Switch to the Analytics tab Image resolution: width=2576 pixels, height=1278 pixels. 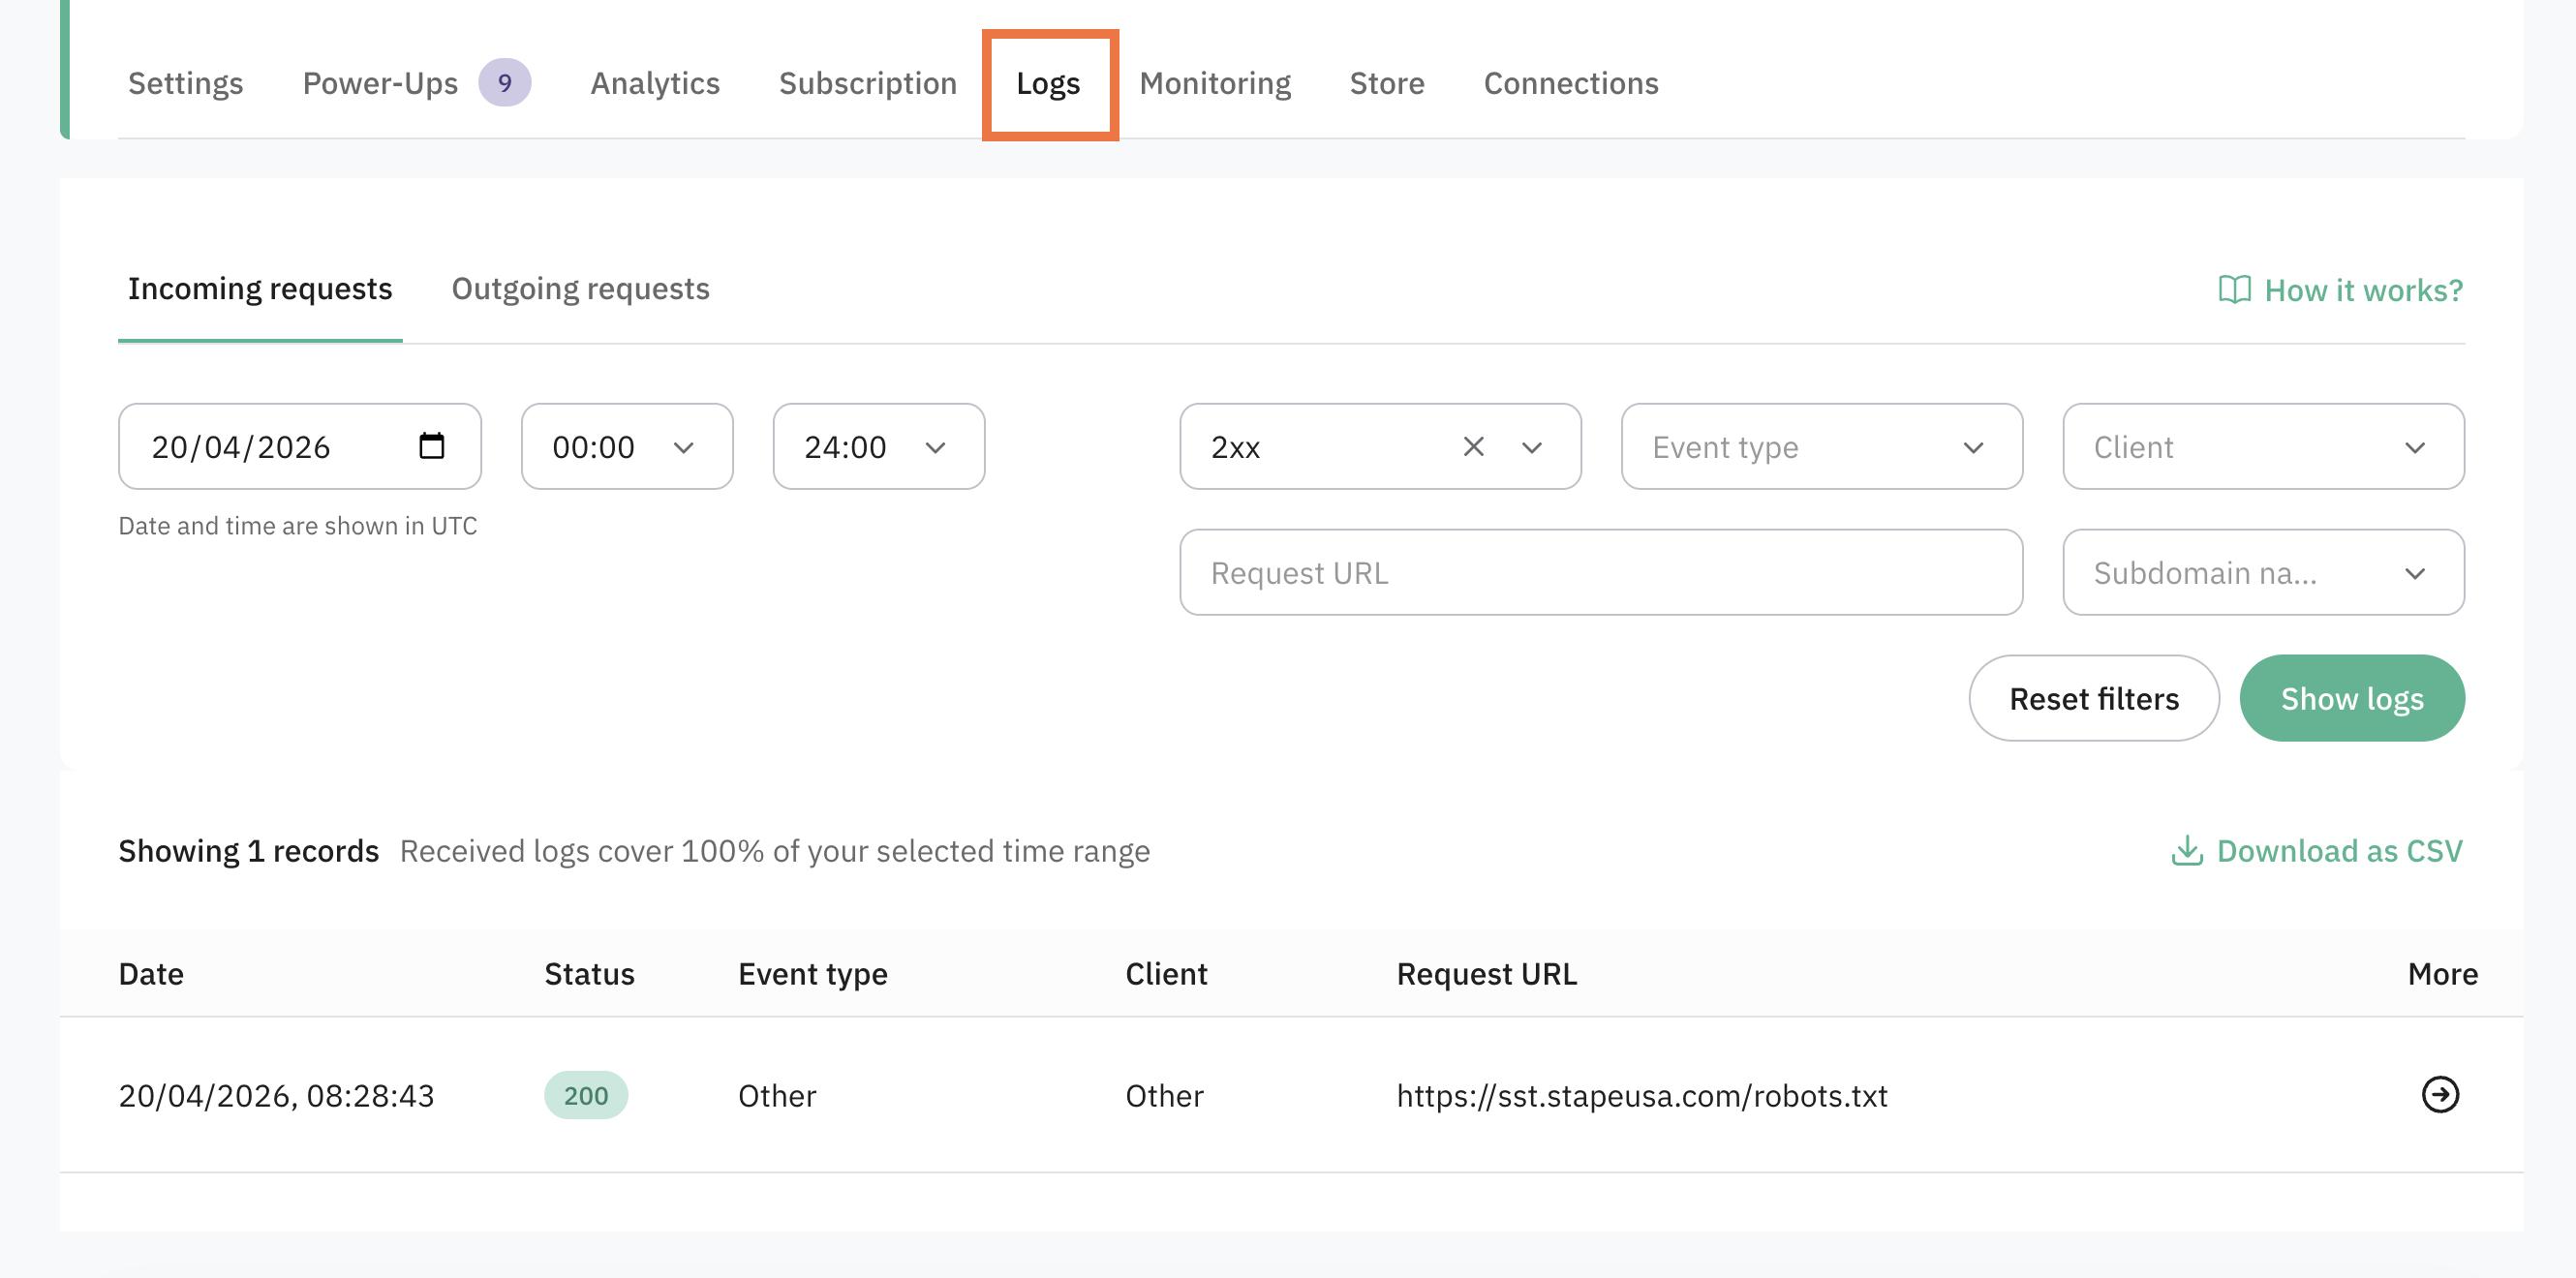(x=655, y=83)
